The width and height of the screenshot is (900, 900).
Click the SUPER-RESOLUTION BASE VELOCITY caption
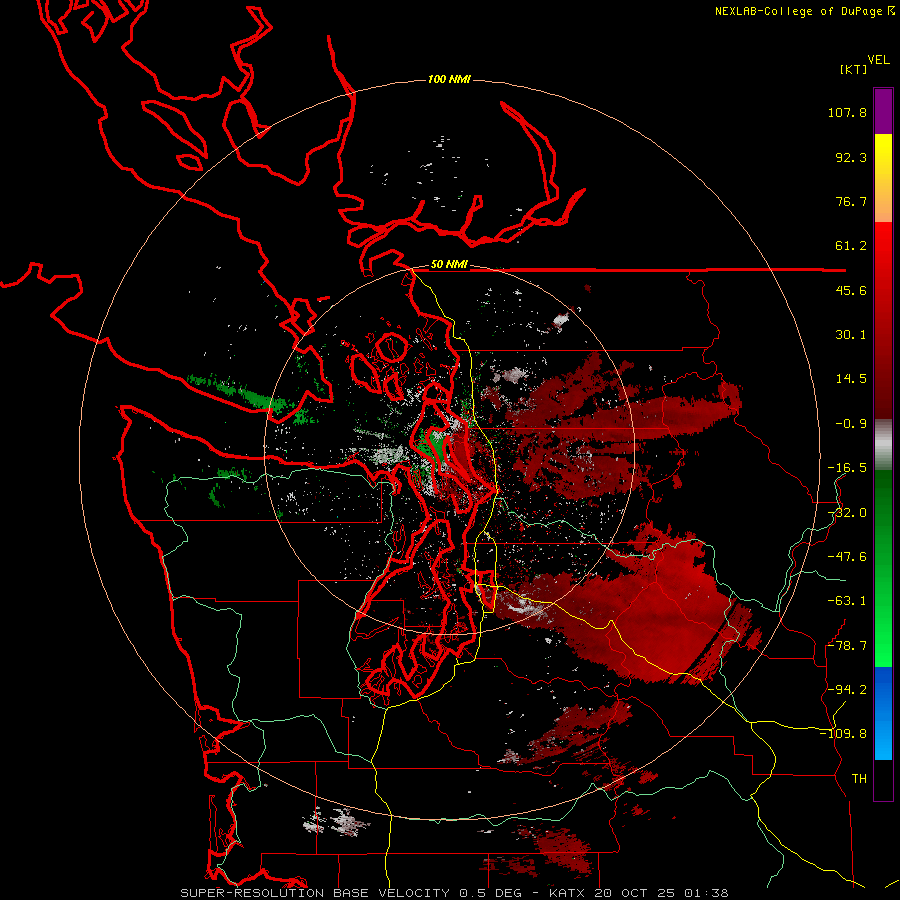[315, 893]
